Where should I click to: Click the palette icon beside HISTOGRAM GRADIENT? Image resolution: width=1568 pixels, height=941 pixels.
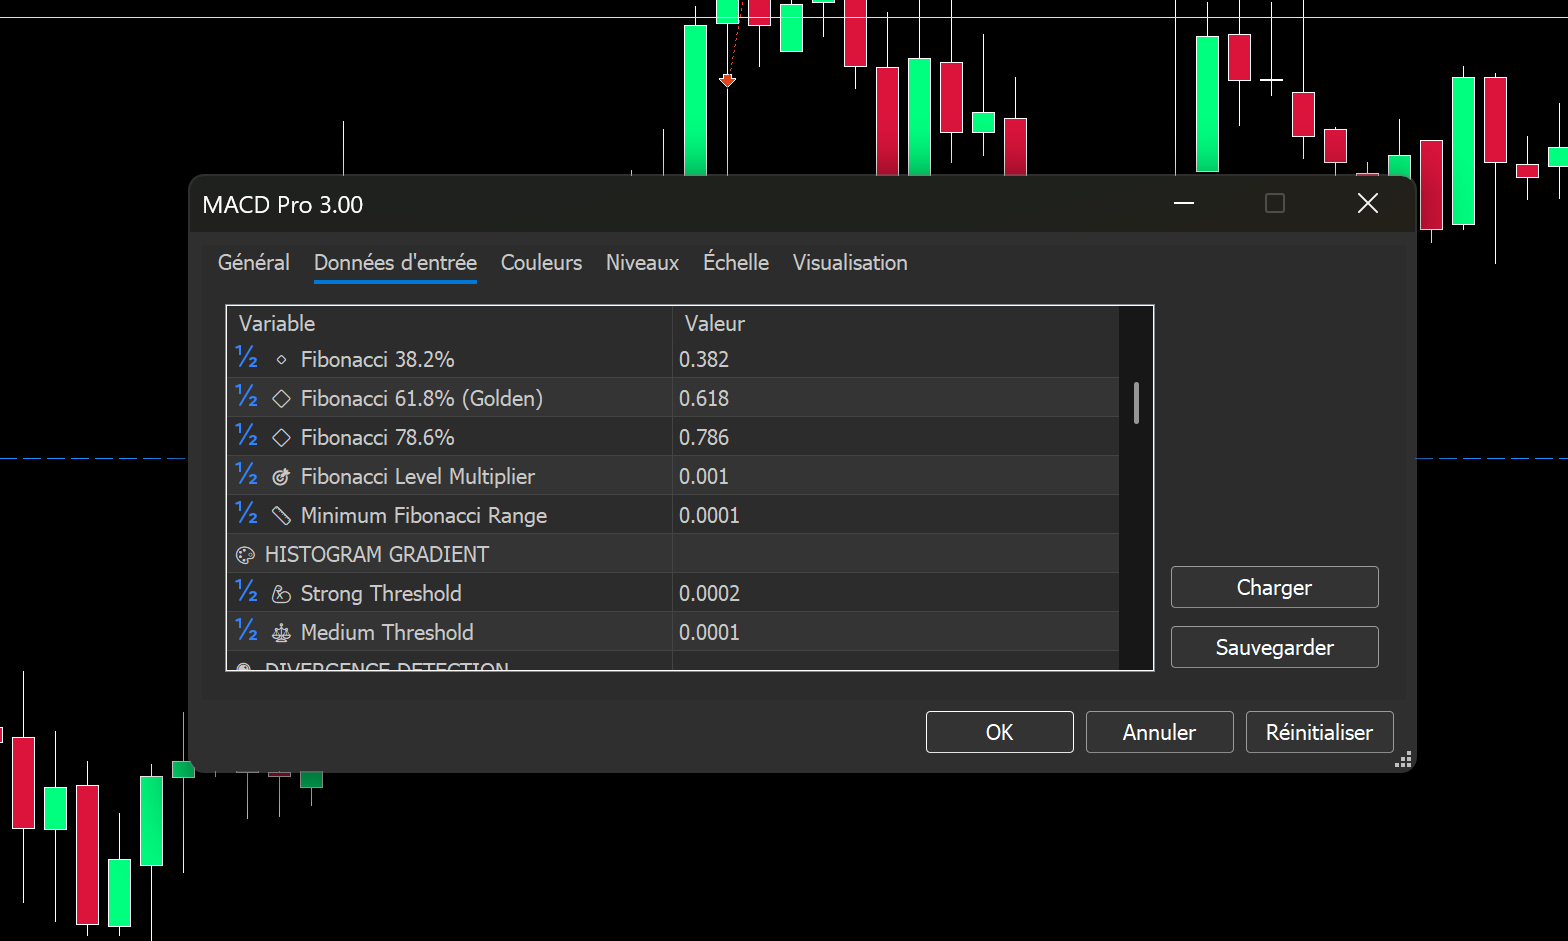245,555
